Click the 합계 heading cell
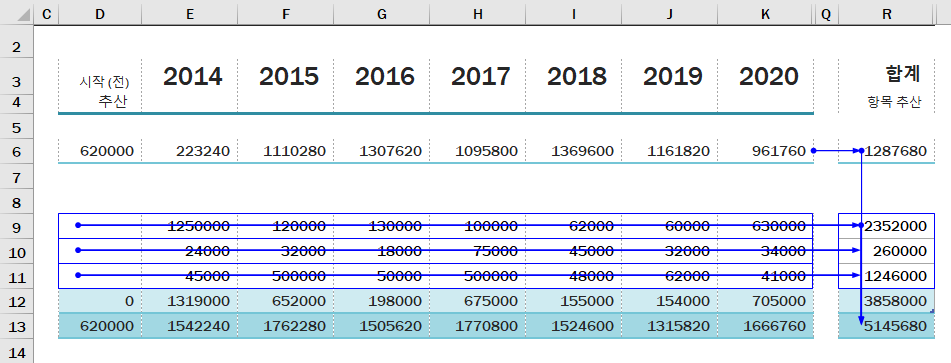The image size is (951, 363). coord(887,76)
